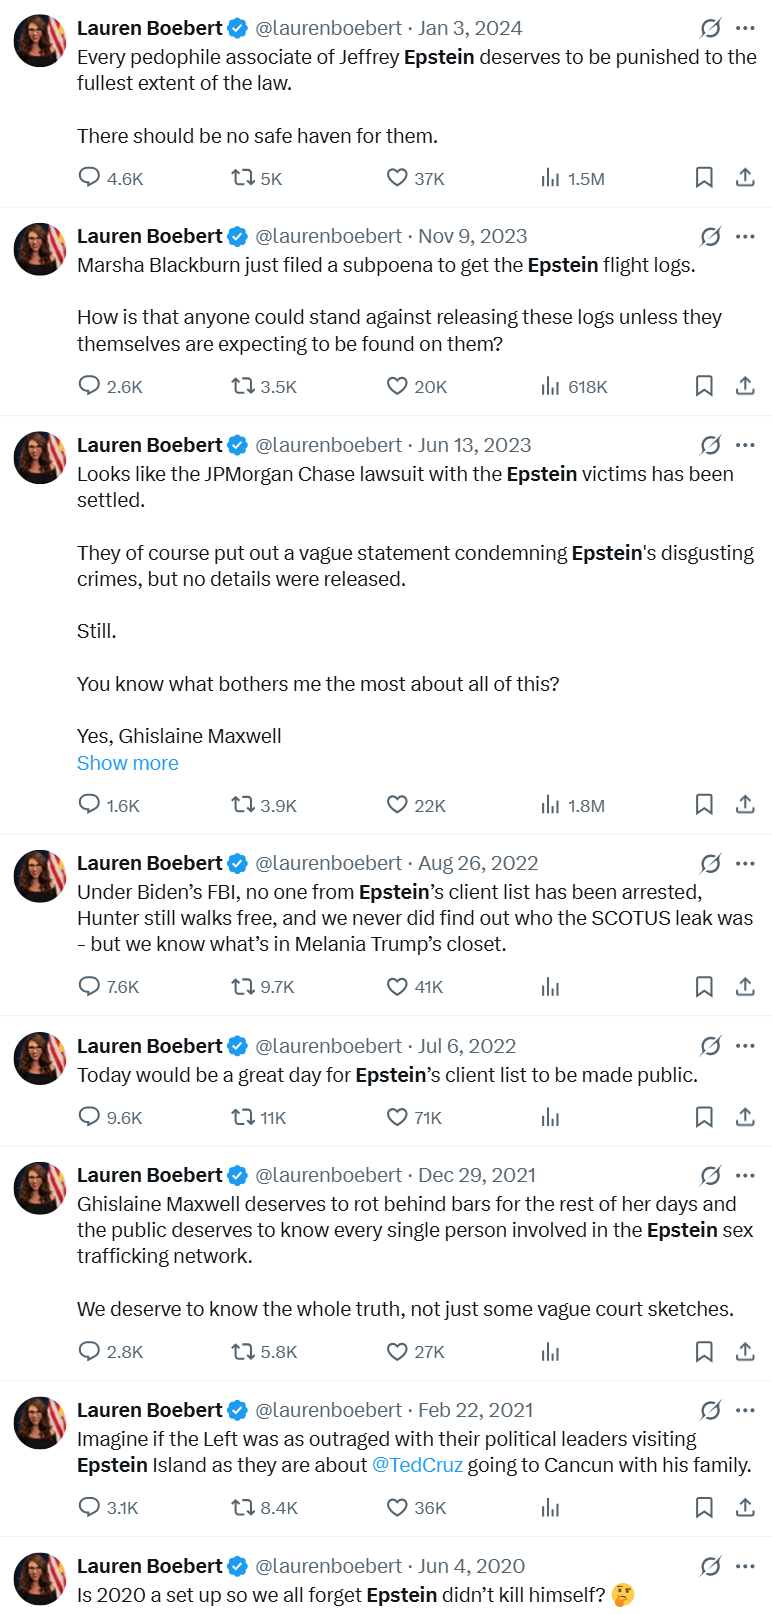Reply to the Aug 26, 2022 tweet

(90, 987)
